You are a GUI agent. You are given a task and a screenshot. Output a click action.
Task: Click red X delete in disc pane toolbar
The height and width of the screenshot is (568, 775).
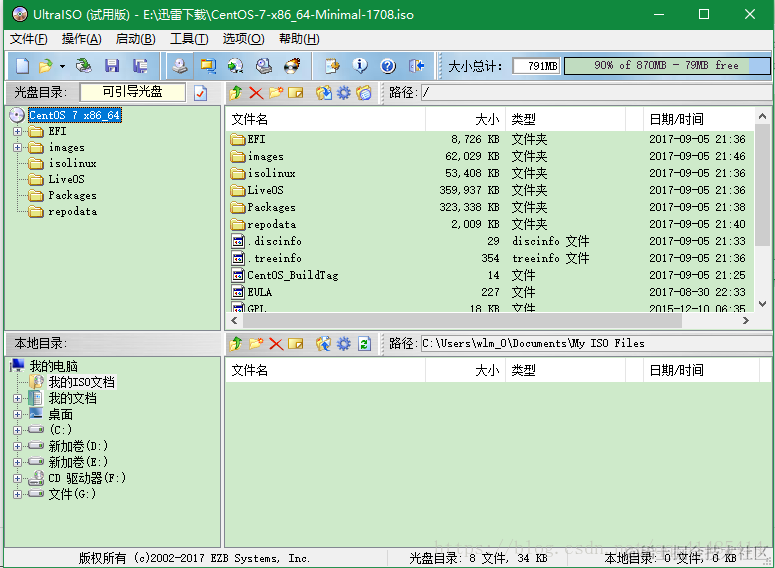click(256, 92)
